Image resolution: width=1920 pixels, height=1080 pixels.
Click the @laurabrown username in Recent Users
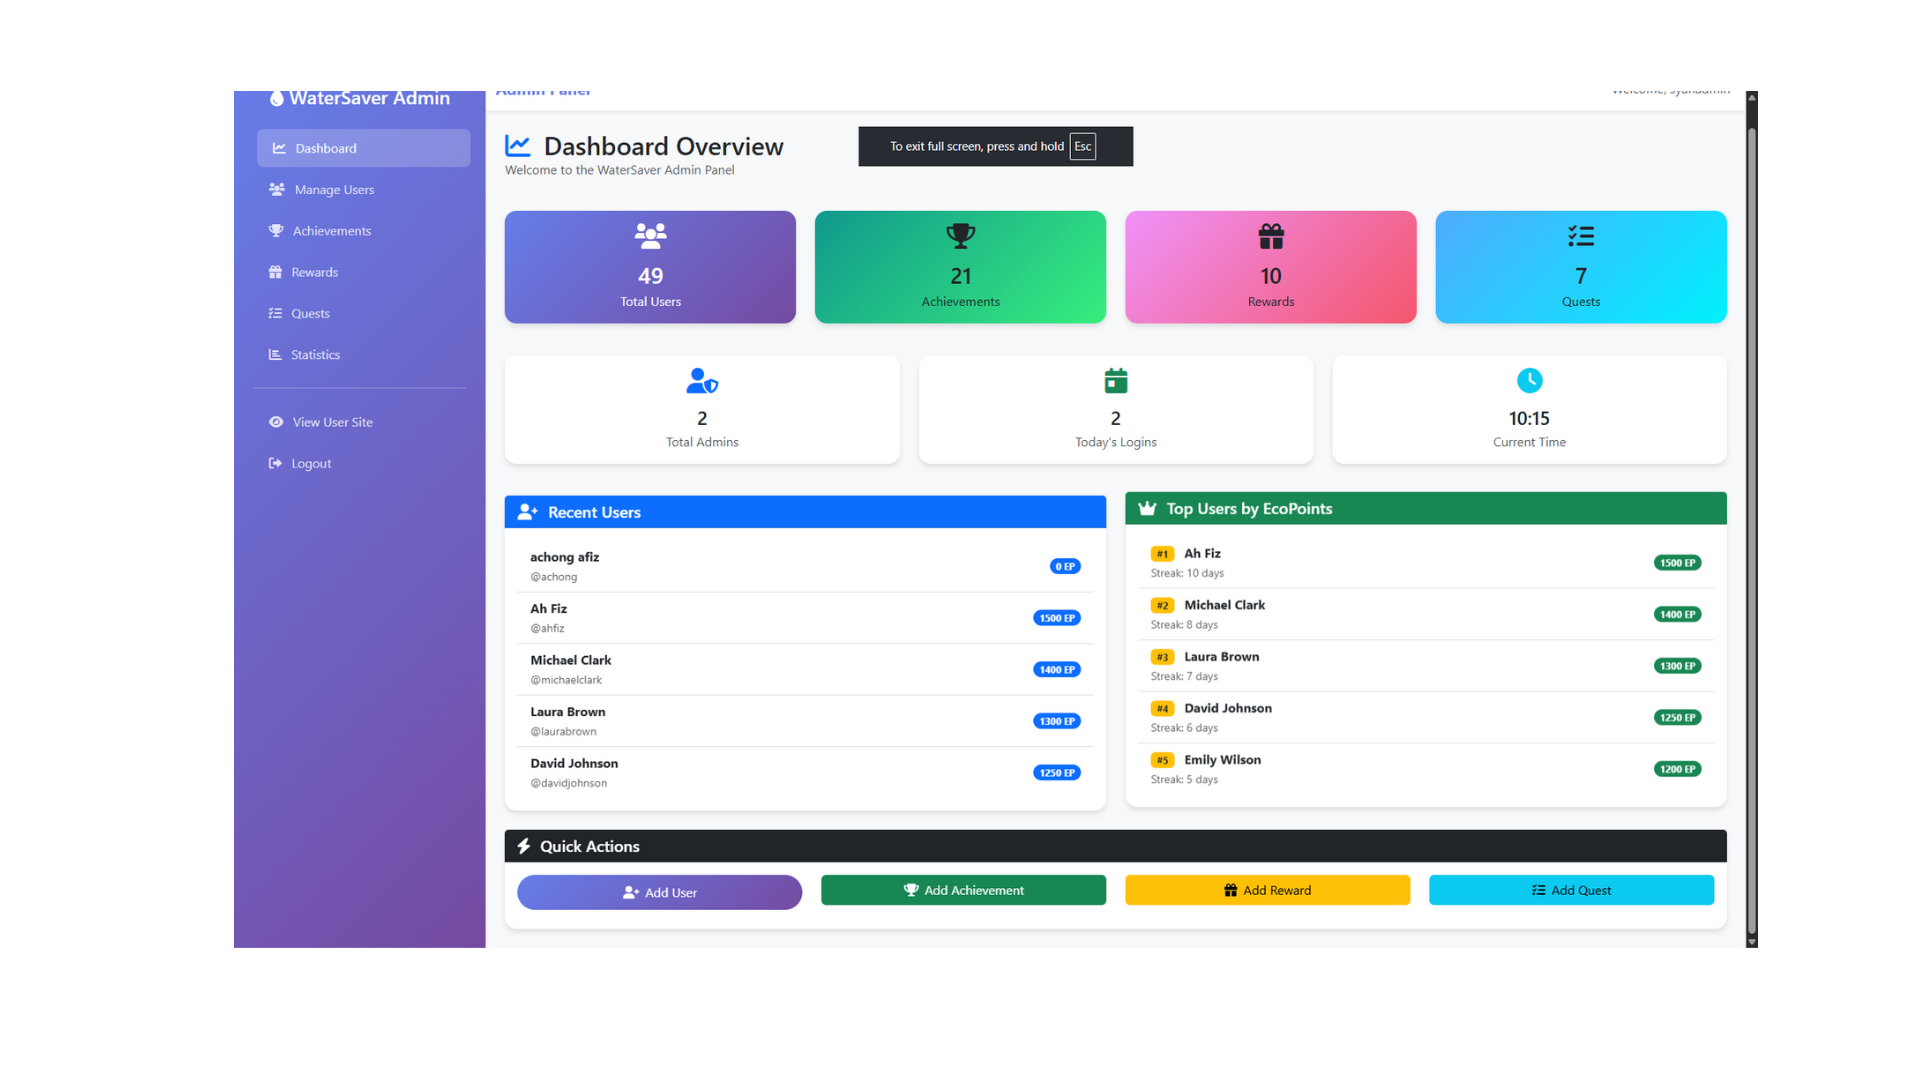click(563, 731)
